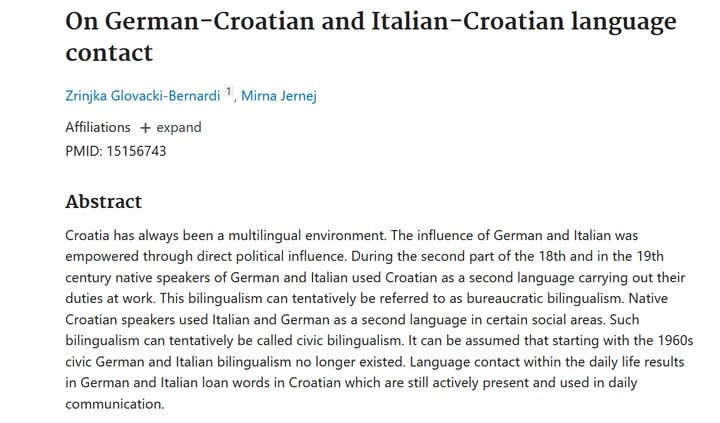Screen dimensions: 720x423
Task: Click the plus icon beside expand
Action: (145, 128)
